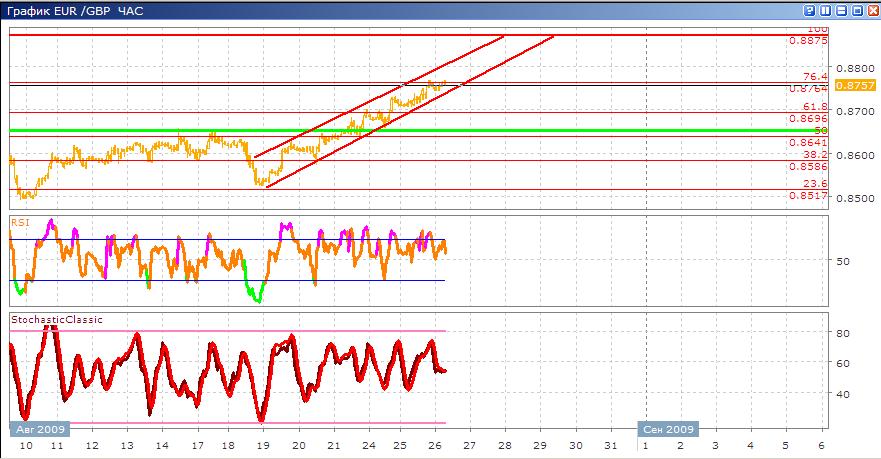Click the 'Сен 2009' month marker
Image resolution: width=881 pixels, height=459 pixels.
pos(668,429)
